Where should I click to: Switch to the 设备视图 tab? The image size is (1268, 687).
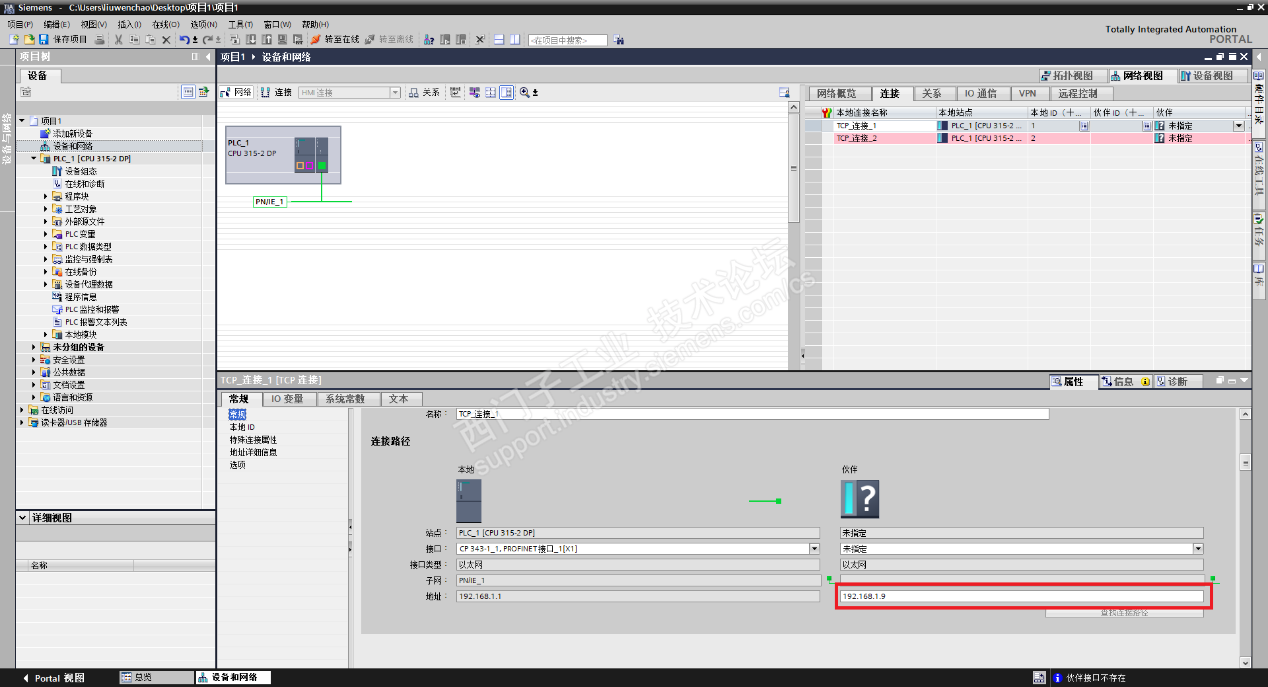coord(1212,75)
